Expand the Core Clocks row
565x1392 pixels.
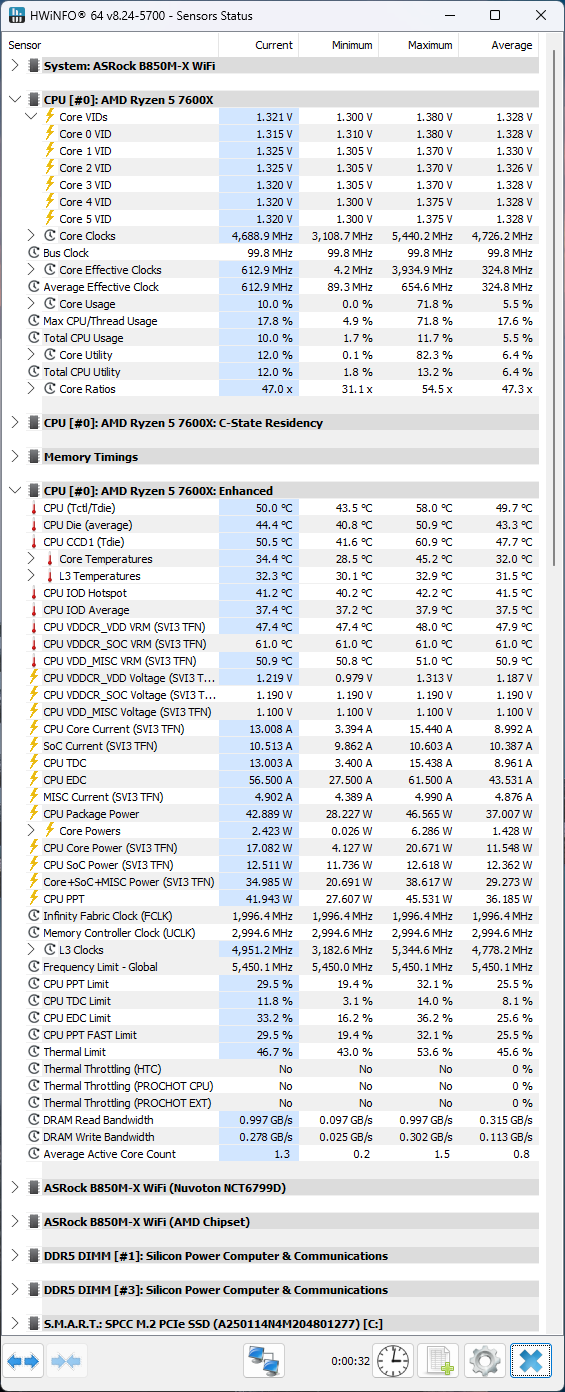[x=31, y=236]
